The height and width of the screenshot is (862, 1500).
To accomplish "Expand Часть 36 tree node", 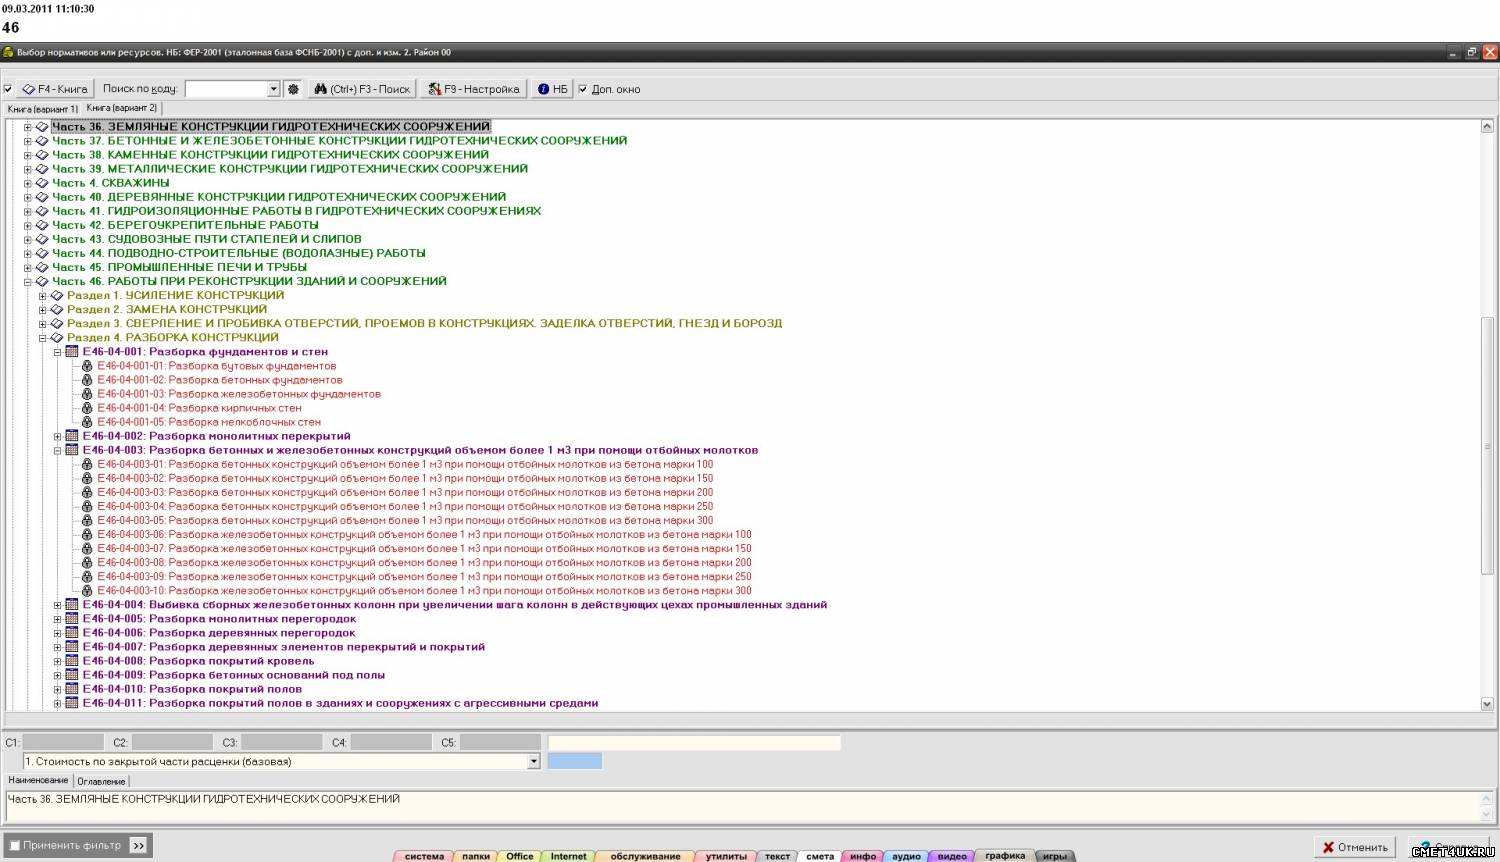I will (28, 127).
